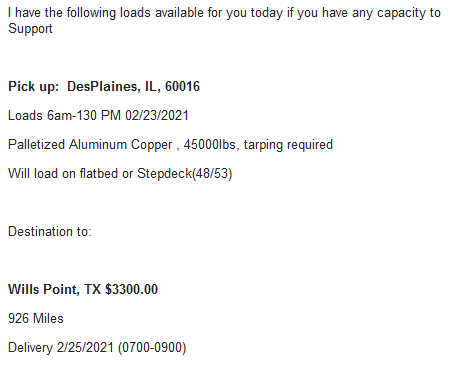
Task: Click the delivery date 2/25/2021
Action: click(85, 347)
